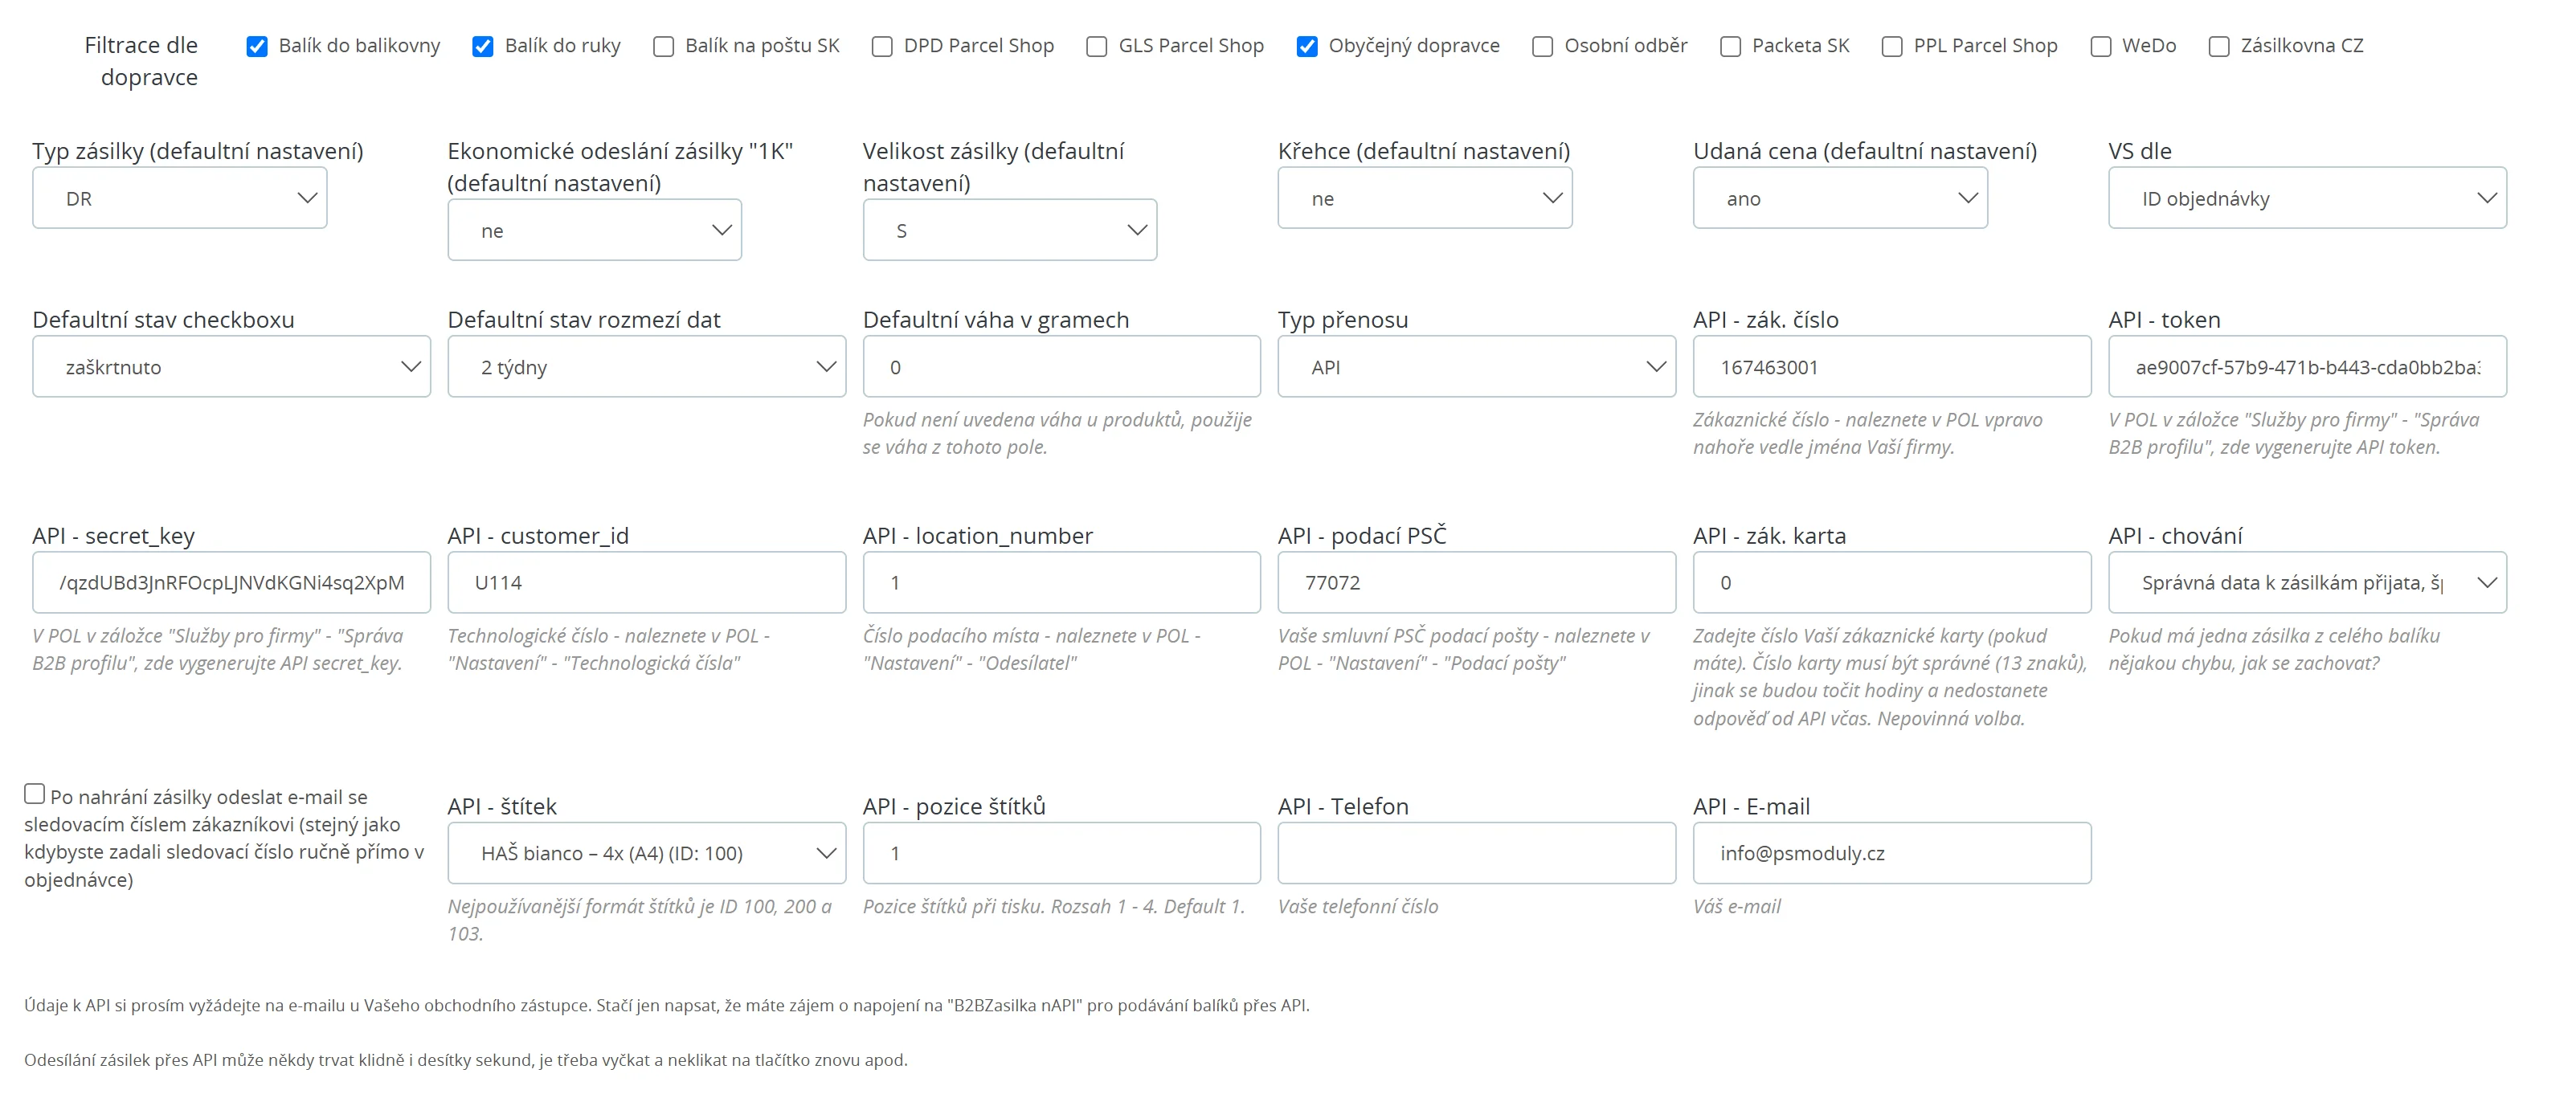Image resolution: width=2576 pixels, height=1094 pixels.
Task: Open the API - chování dropdown
Action: tap(2306, 582)
